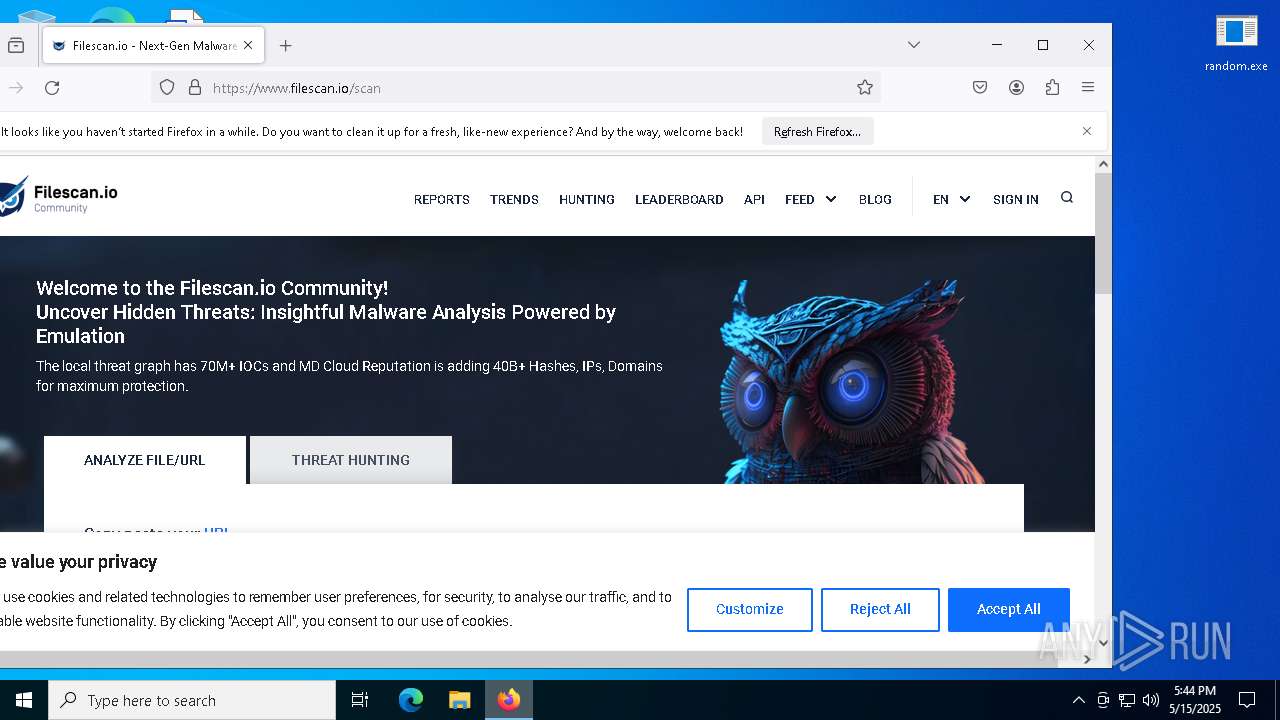Viewport: 1280px width, 720px height.
Task: Click the Reject All cookies button
Action: [880, 609]
